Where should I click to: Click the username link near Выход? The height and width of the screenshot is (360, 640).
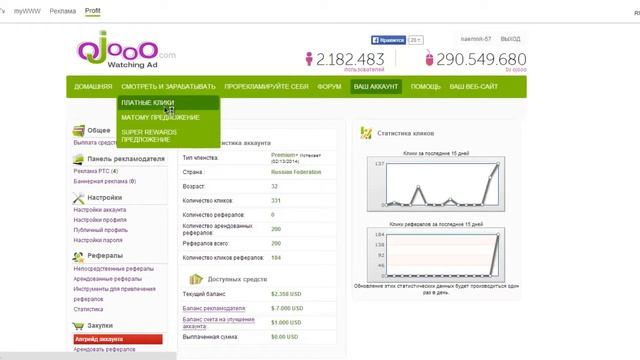(476, 39)
